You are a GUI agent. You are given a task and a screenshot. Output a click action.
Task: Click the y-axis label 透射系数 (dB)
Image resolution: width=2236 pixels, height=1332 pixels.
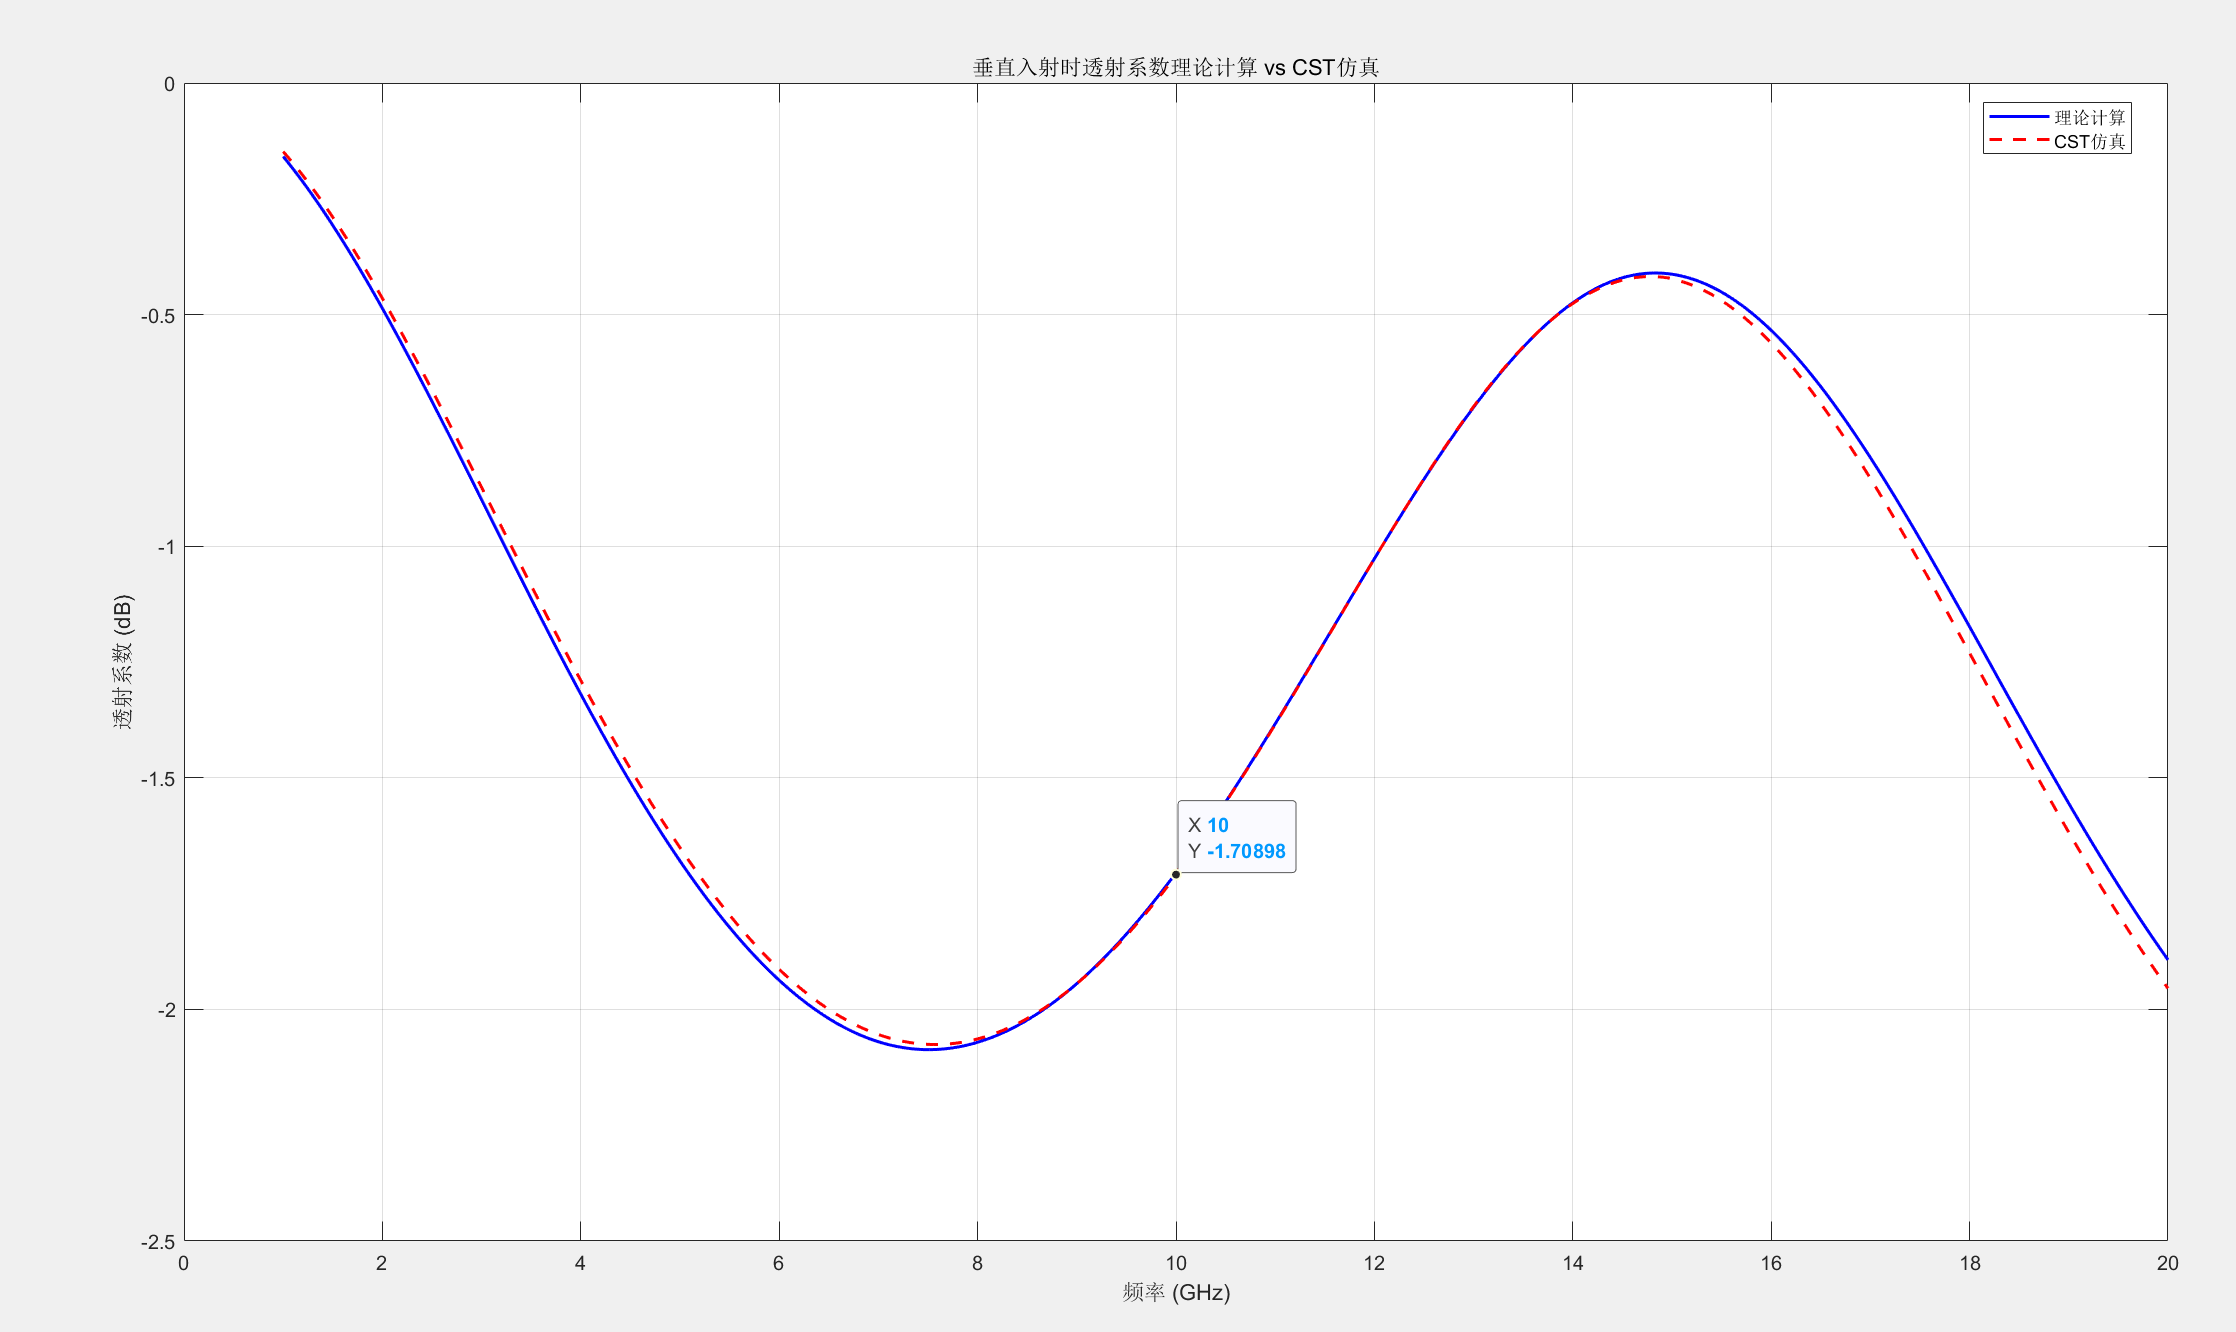(123, 662)
